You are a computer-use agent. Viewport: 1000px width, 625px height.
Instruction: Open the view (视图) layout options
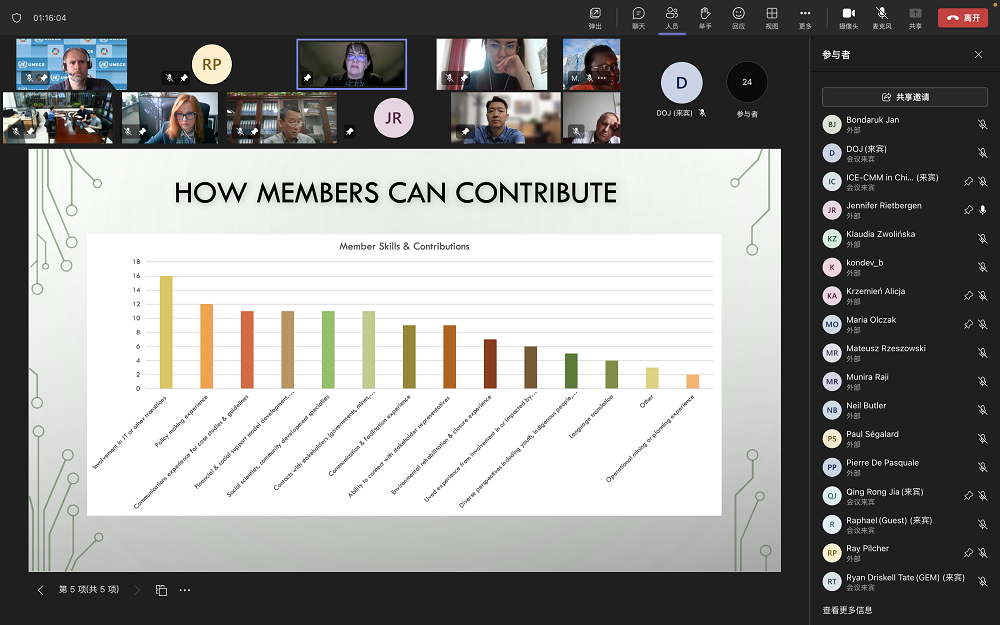(772, 17)
